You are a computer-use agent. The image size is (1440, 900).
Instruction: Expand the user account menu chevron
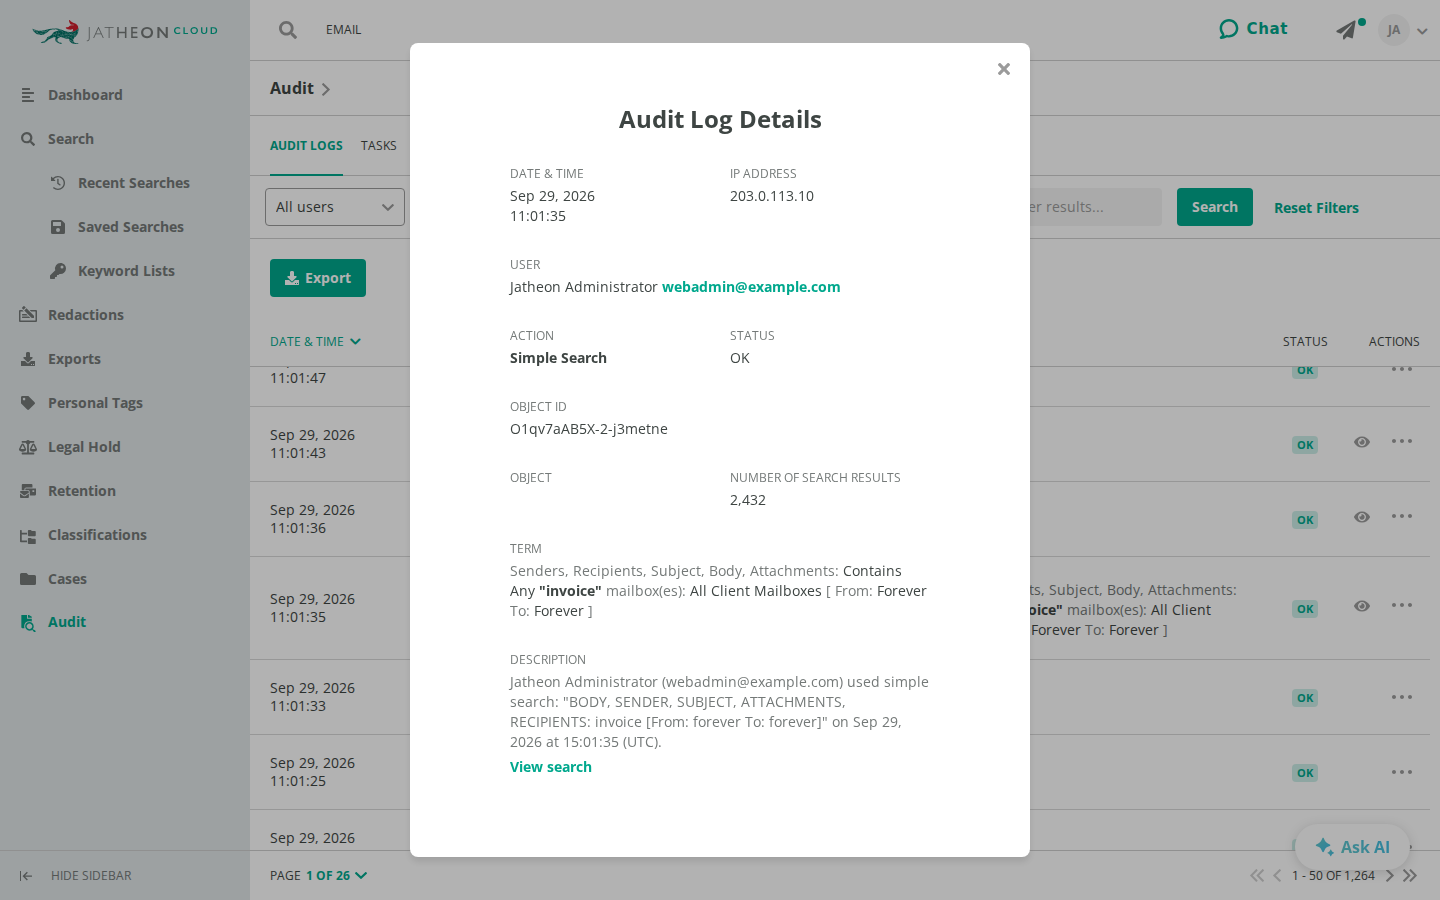(x=1422, y=31)
